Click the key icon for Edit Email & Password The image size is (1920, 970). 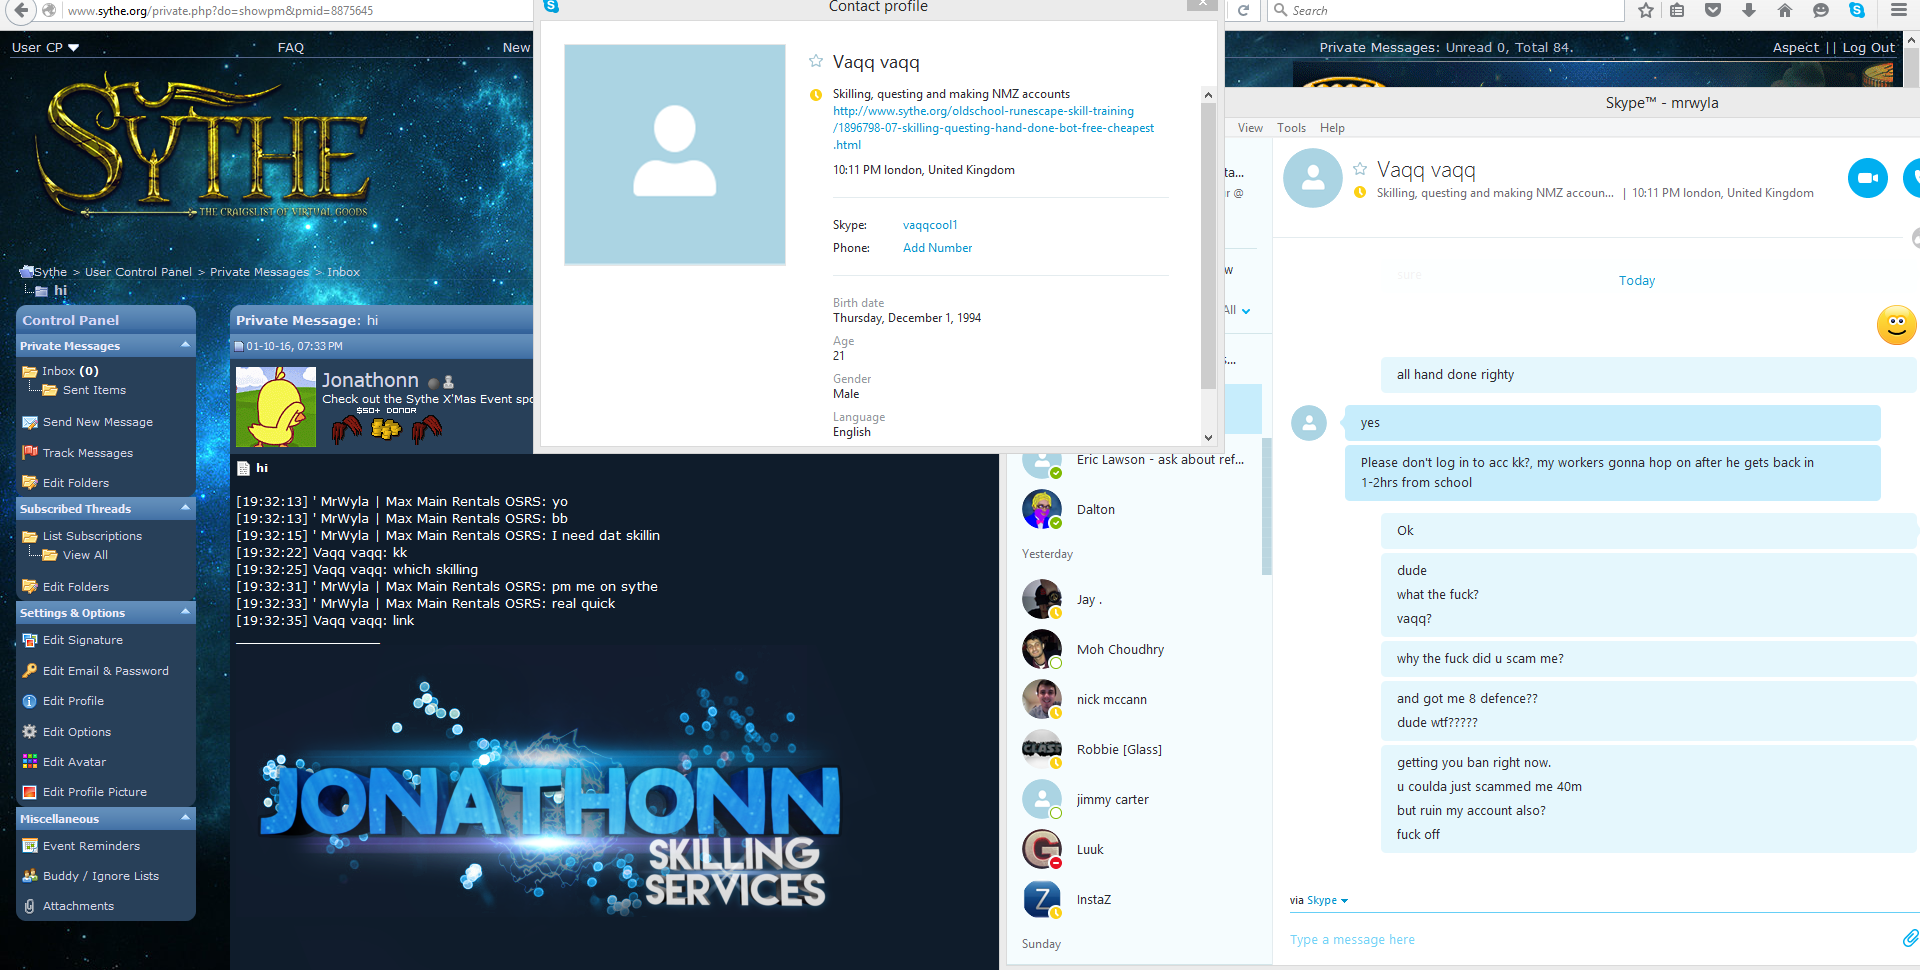[30, 670]
